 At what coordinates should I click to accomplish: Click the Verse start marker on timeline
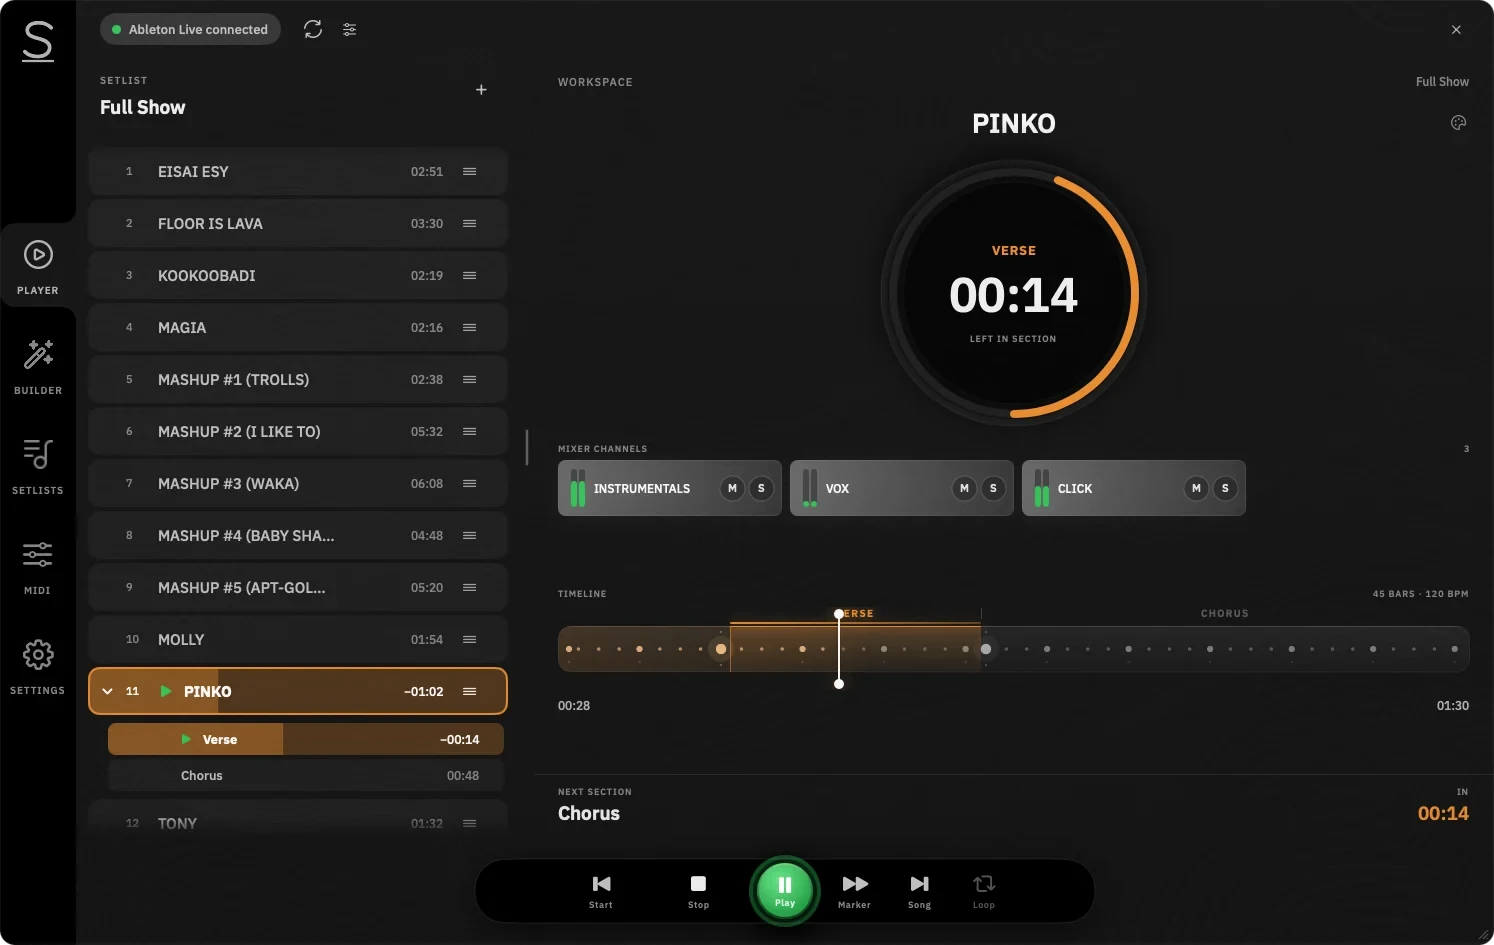[x=721, y=649]
